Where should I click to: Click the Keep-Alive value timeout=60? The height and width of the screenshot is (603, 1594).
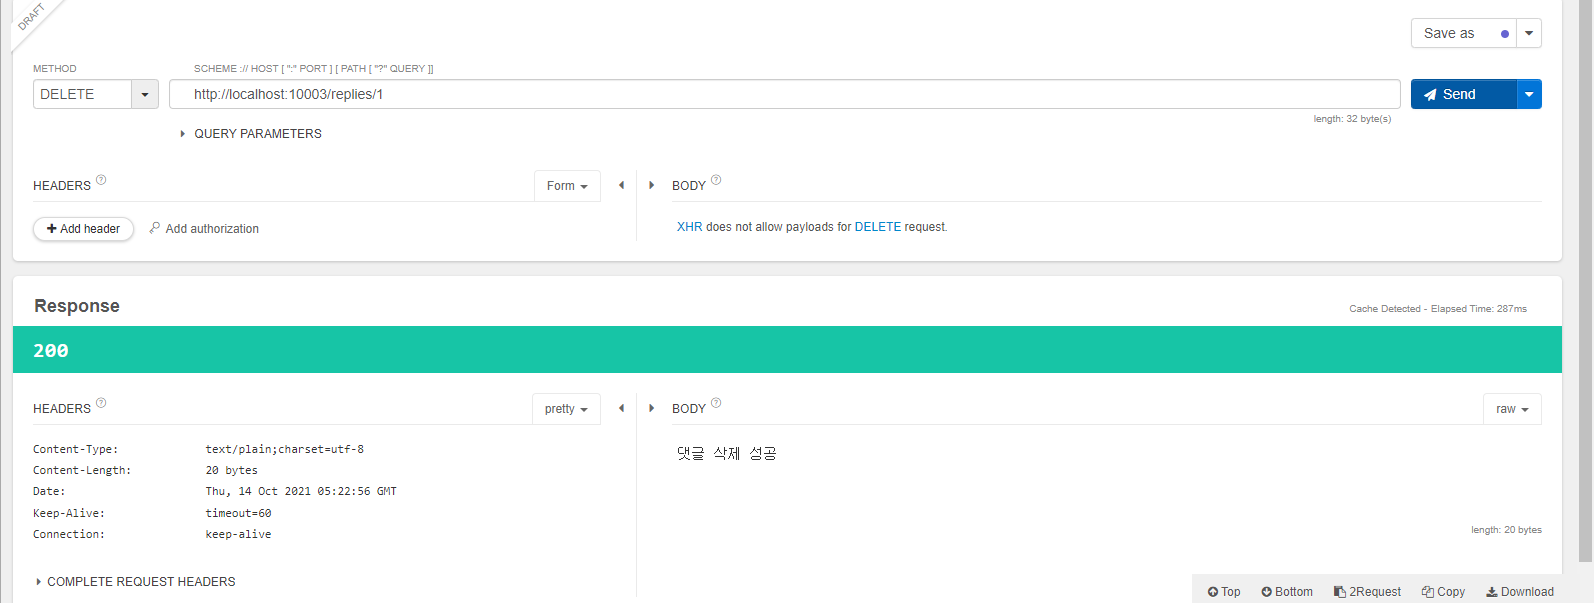(238, 514)
